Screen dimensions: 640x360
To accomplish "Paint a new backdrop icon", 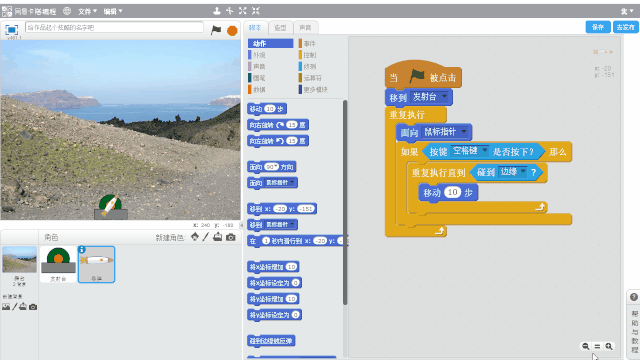I will tap(15, 307).
